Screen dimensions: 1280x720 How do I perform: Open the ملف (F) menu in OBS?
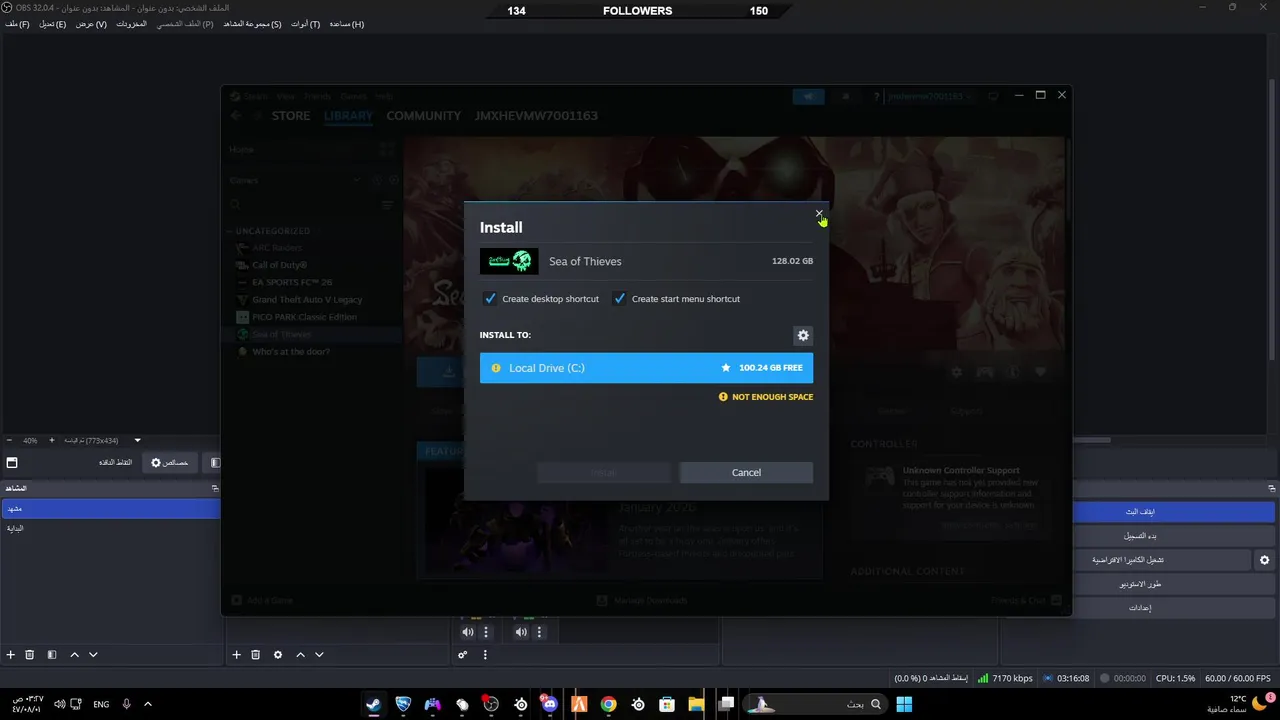coord(17,24)
